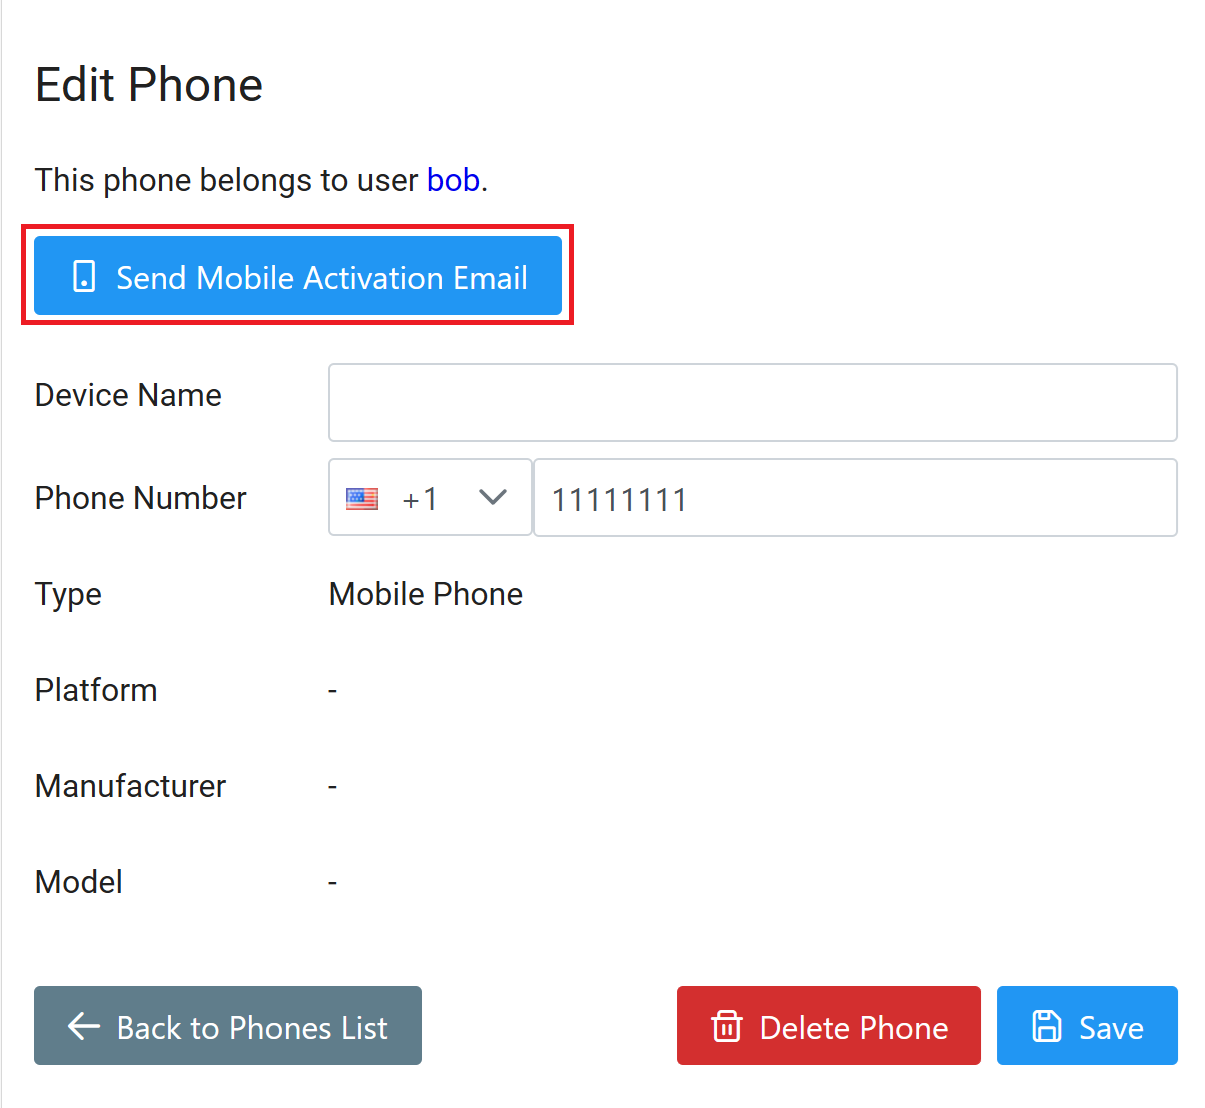Click the phone icon on the activation button

click(x=85, y=277)
